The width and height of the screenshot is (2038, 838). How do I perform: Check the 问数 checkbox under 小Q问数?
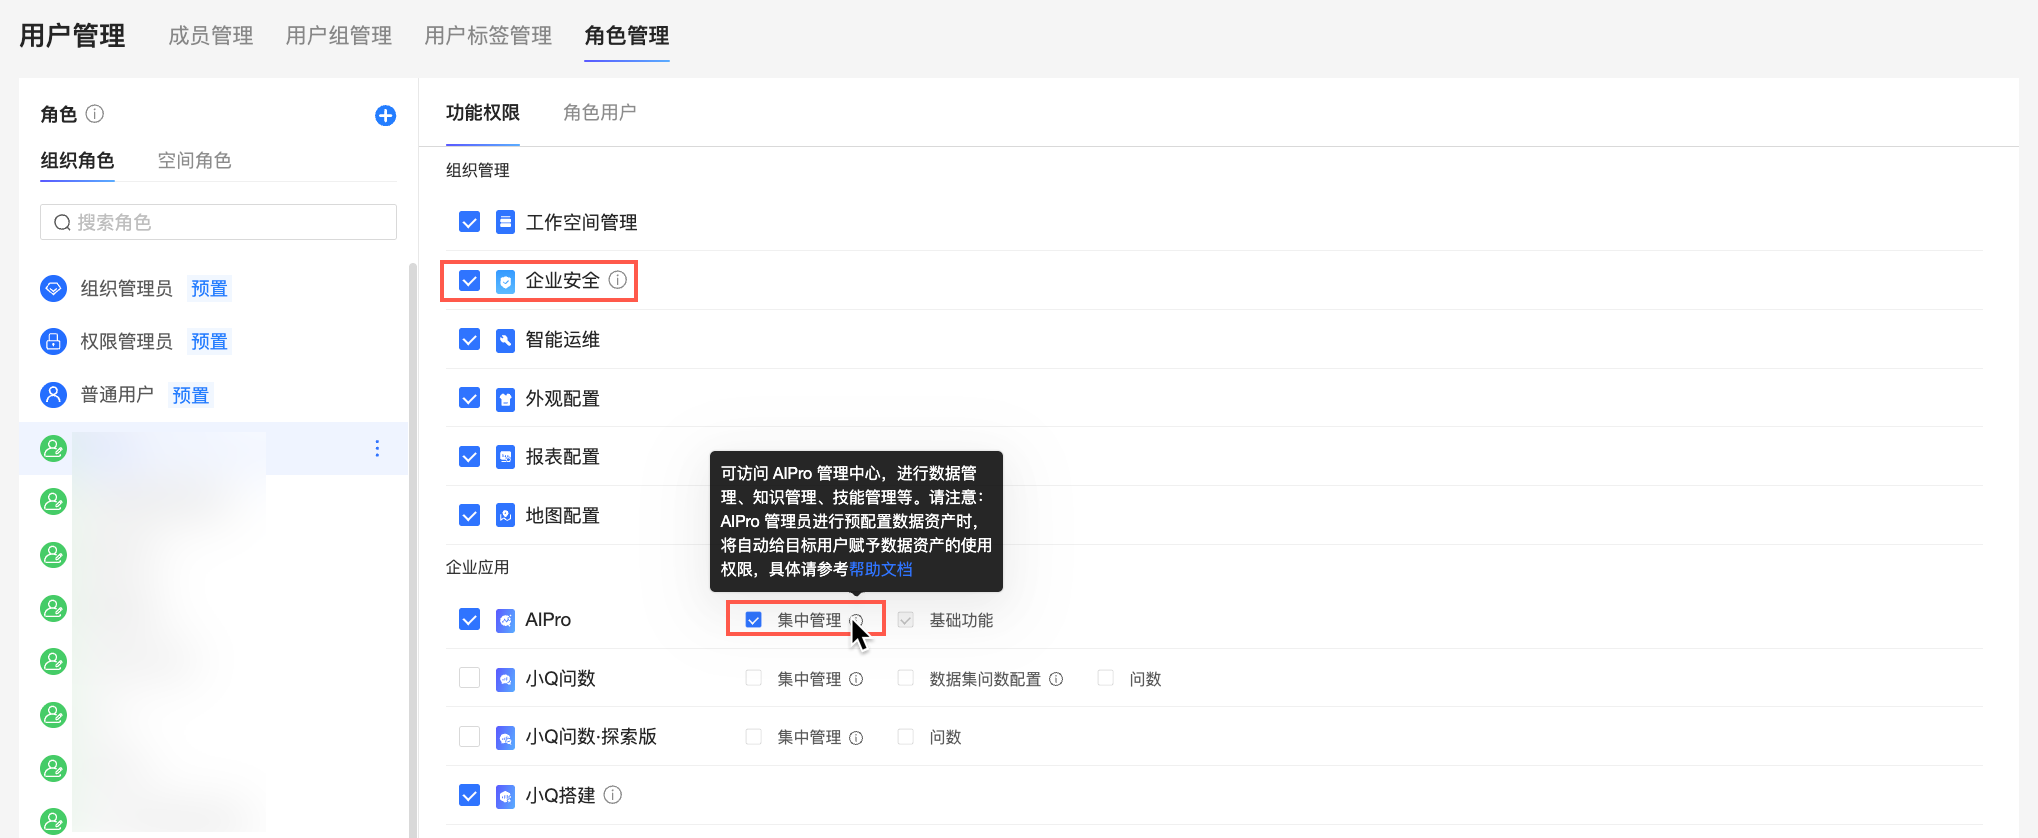pyautogui.click(x=1106, y=678)
